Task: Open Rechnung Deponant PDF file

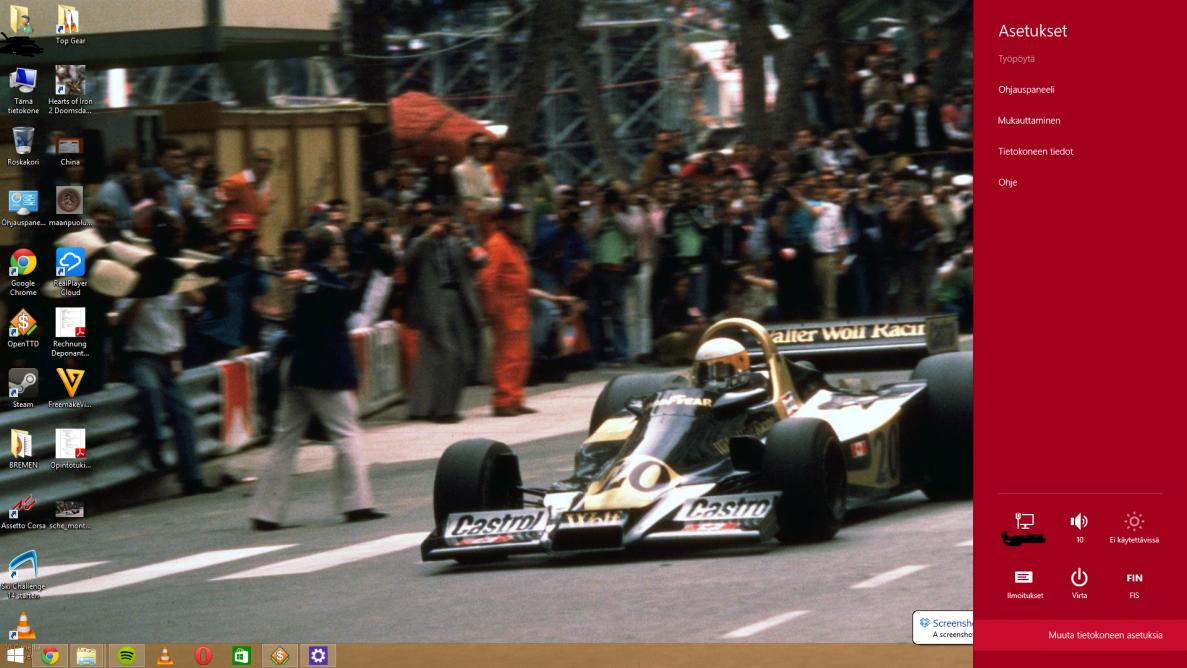Action: 70,332
